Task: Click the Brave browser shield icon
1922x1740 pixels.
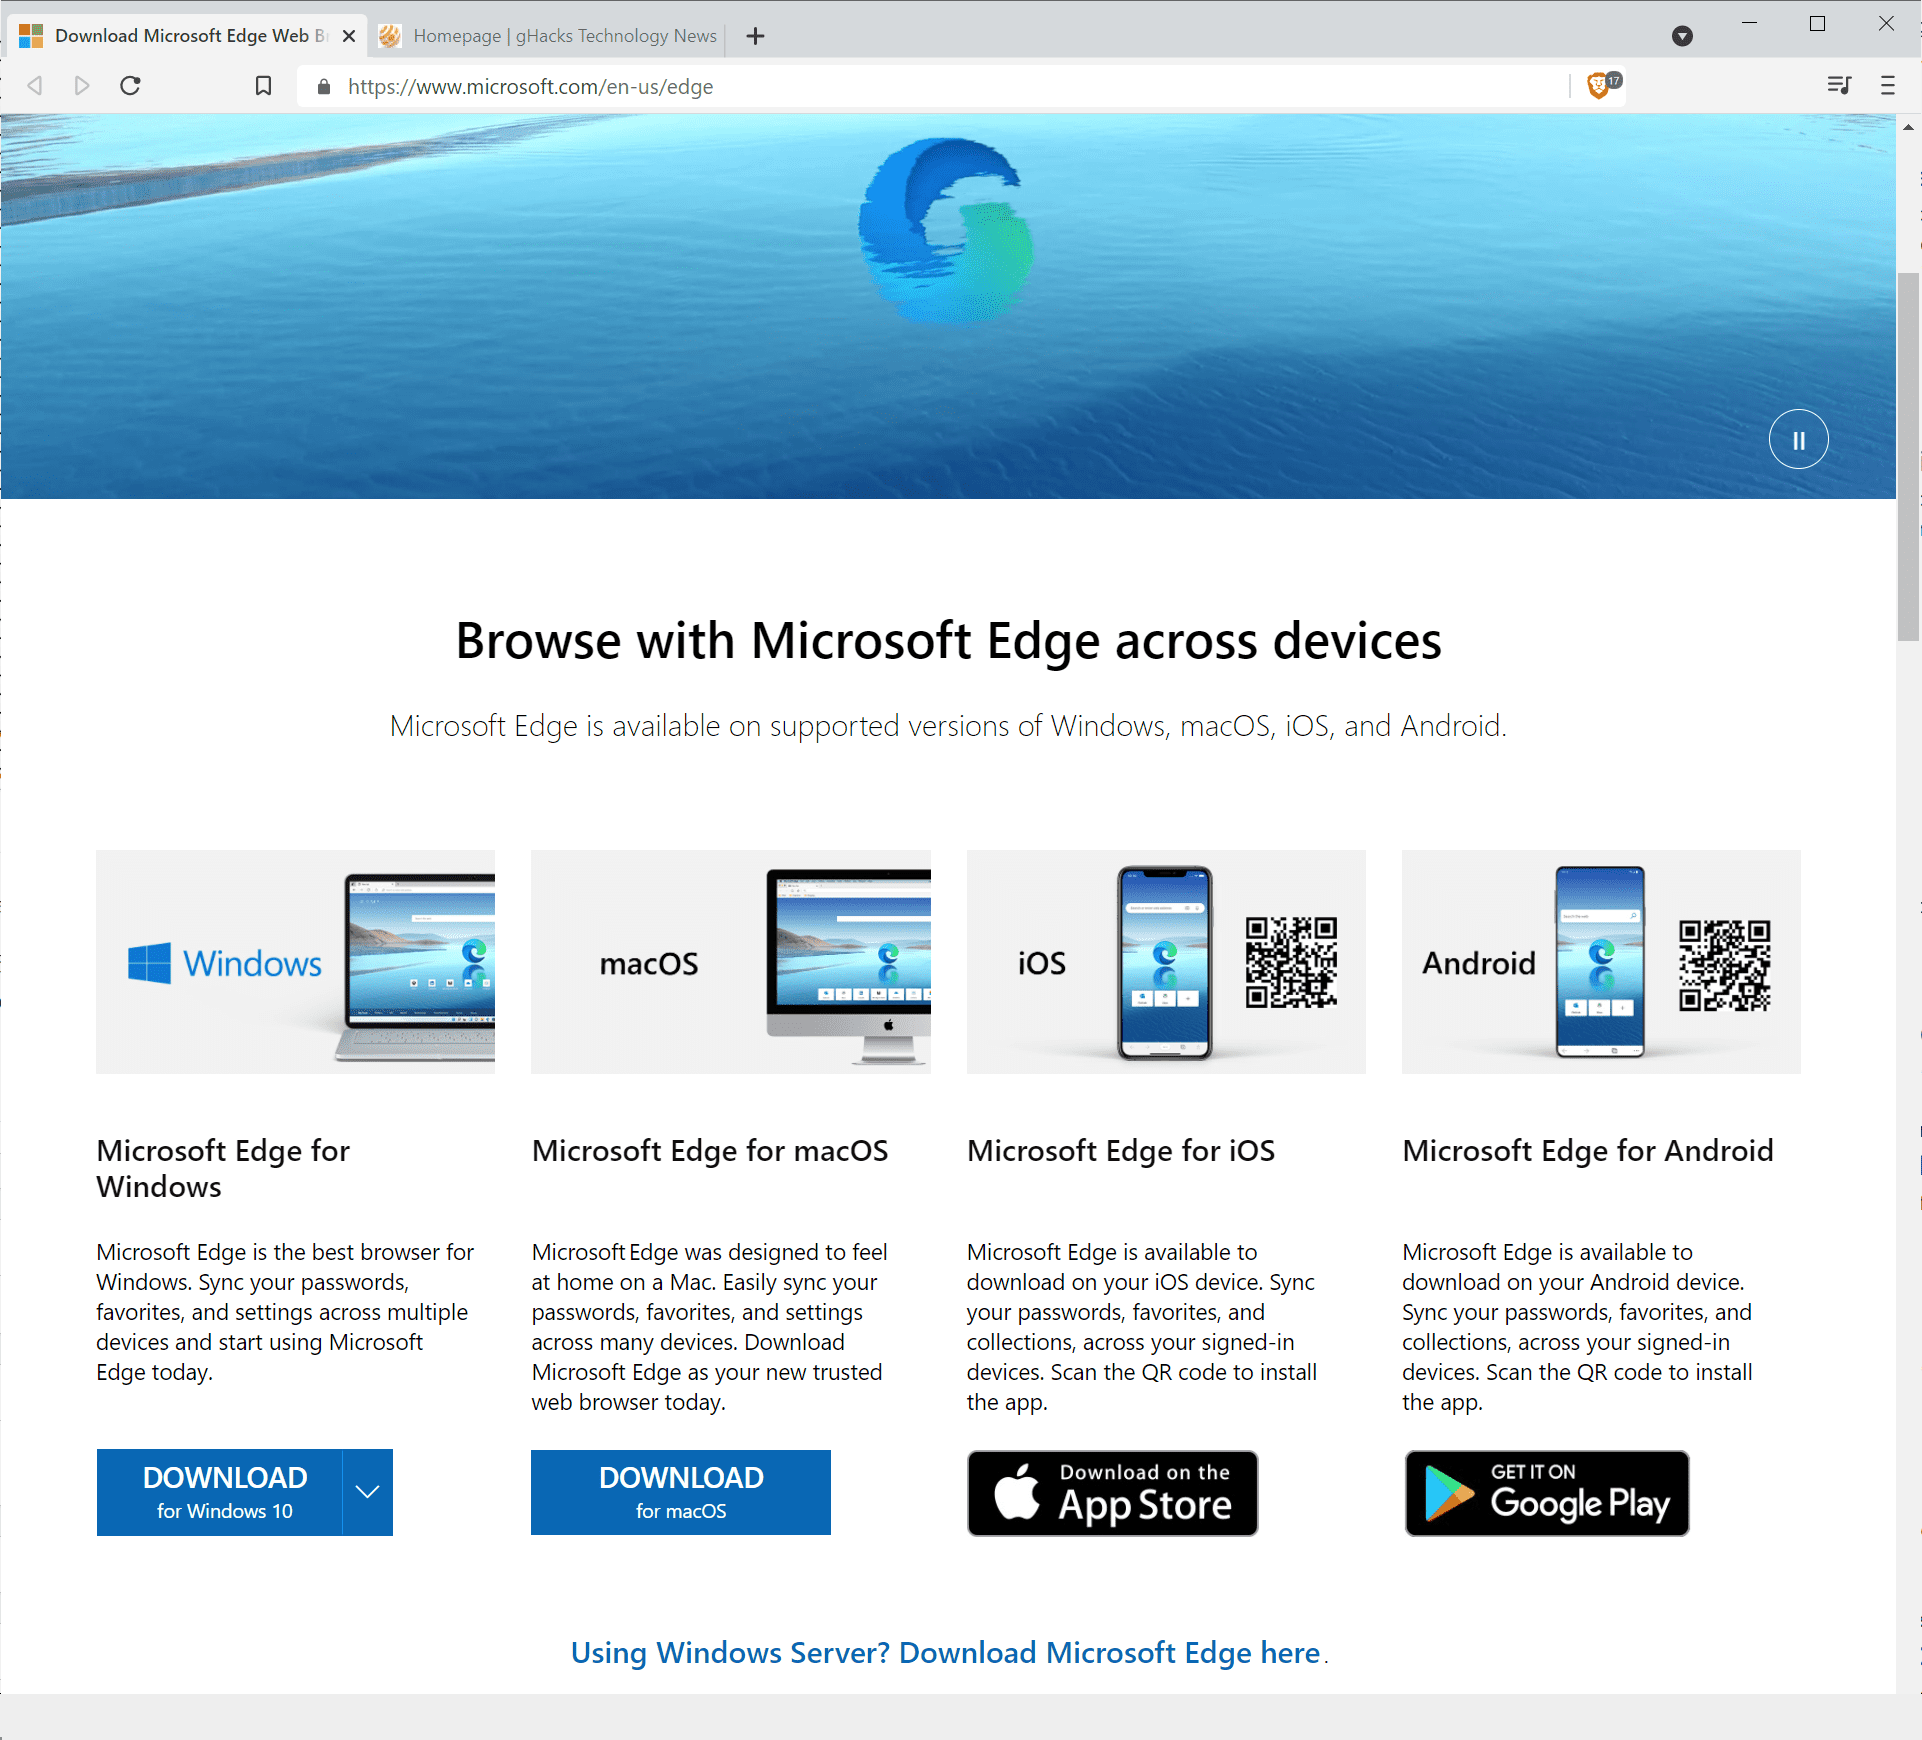Action: click(x=1601, y=85)
